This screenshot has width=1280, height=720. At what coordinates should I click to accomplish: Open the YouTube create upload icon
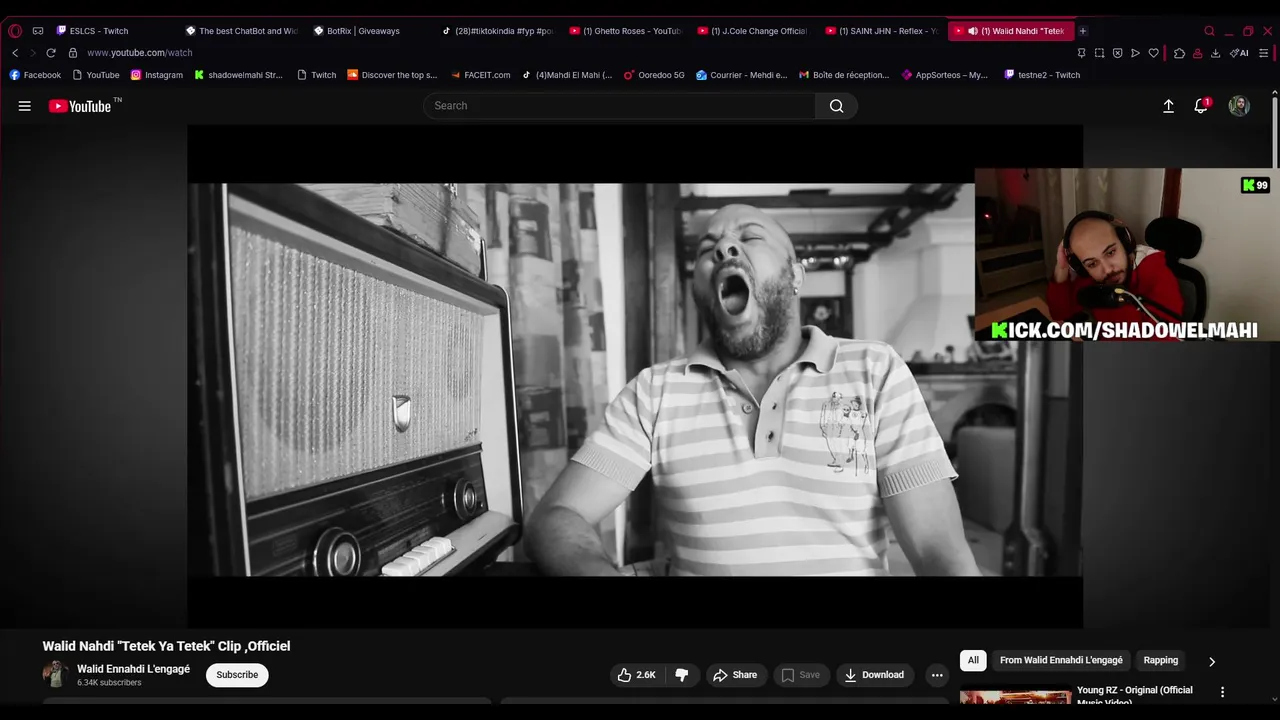pyautogui.click(x=1168, y=106)
